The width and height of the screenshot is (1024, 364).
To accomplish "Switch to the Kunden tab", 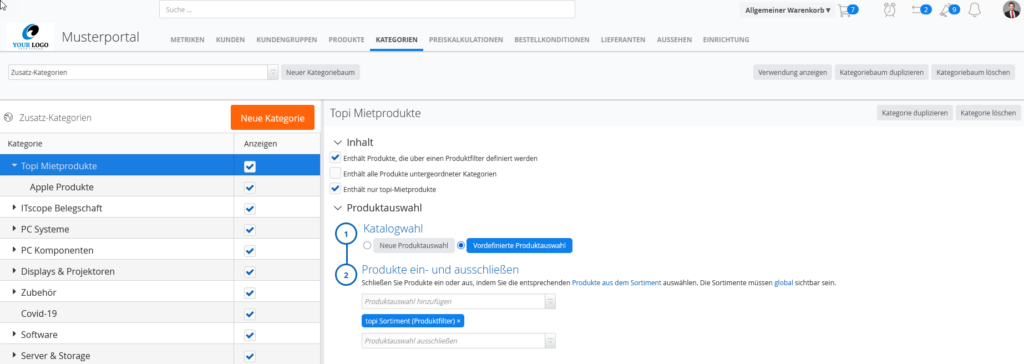I will (231, 40).
